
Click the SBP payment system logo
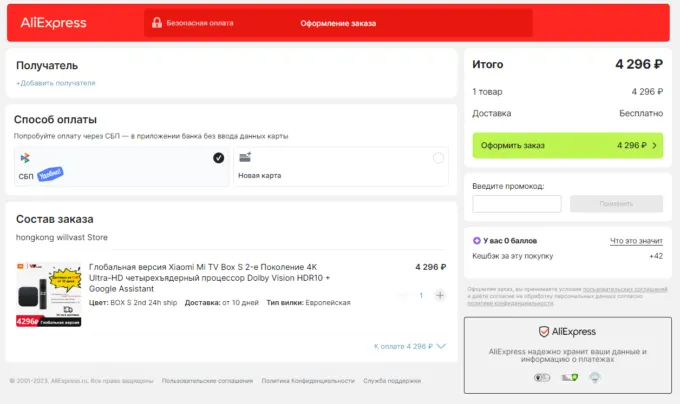point(25,159)
